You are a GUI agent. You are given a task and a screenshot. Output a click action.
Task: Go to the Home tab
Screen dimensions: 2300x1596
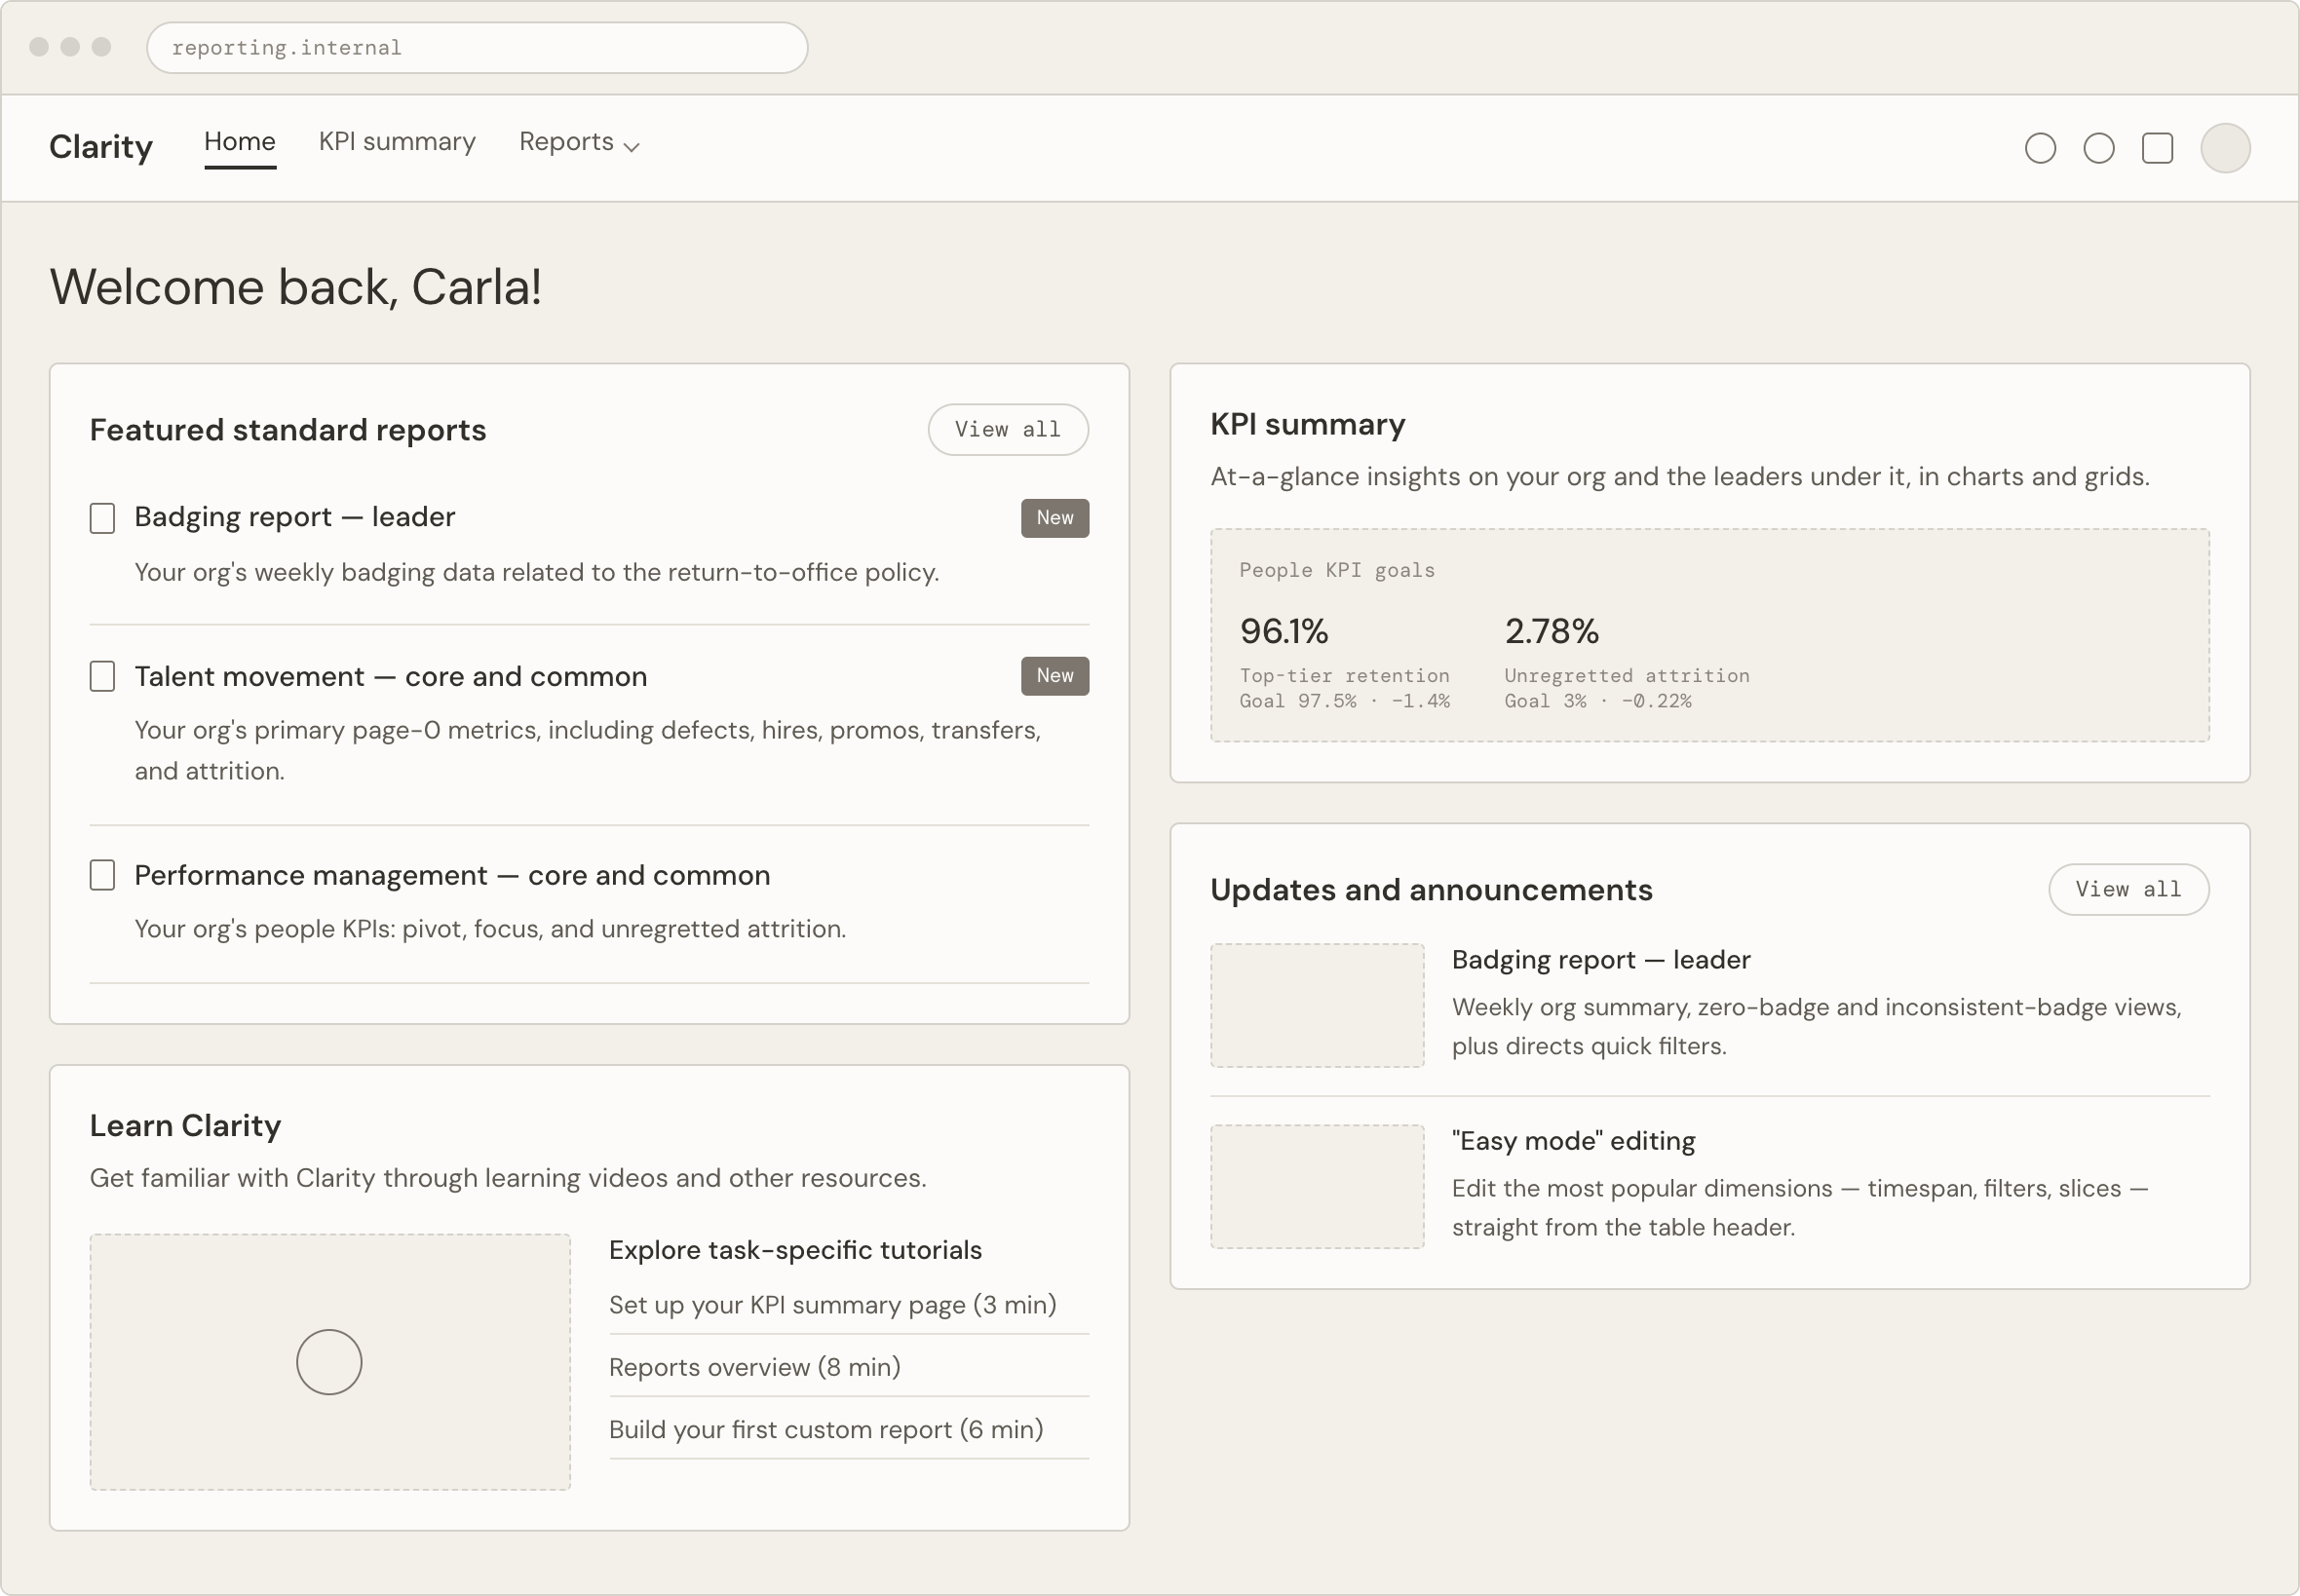(240, 143)
